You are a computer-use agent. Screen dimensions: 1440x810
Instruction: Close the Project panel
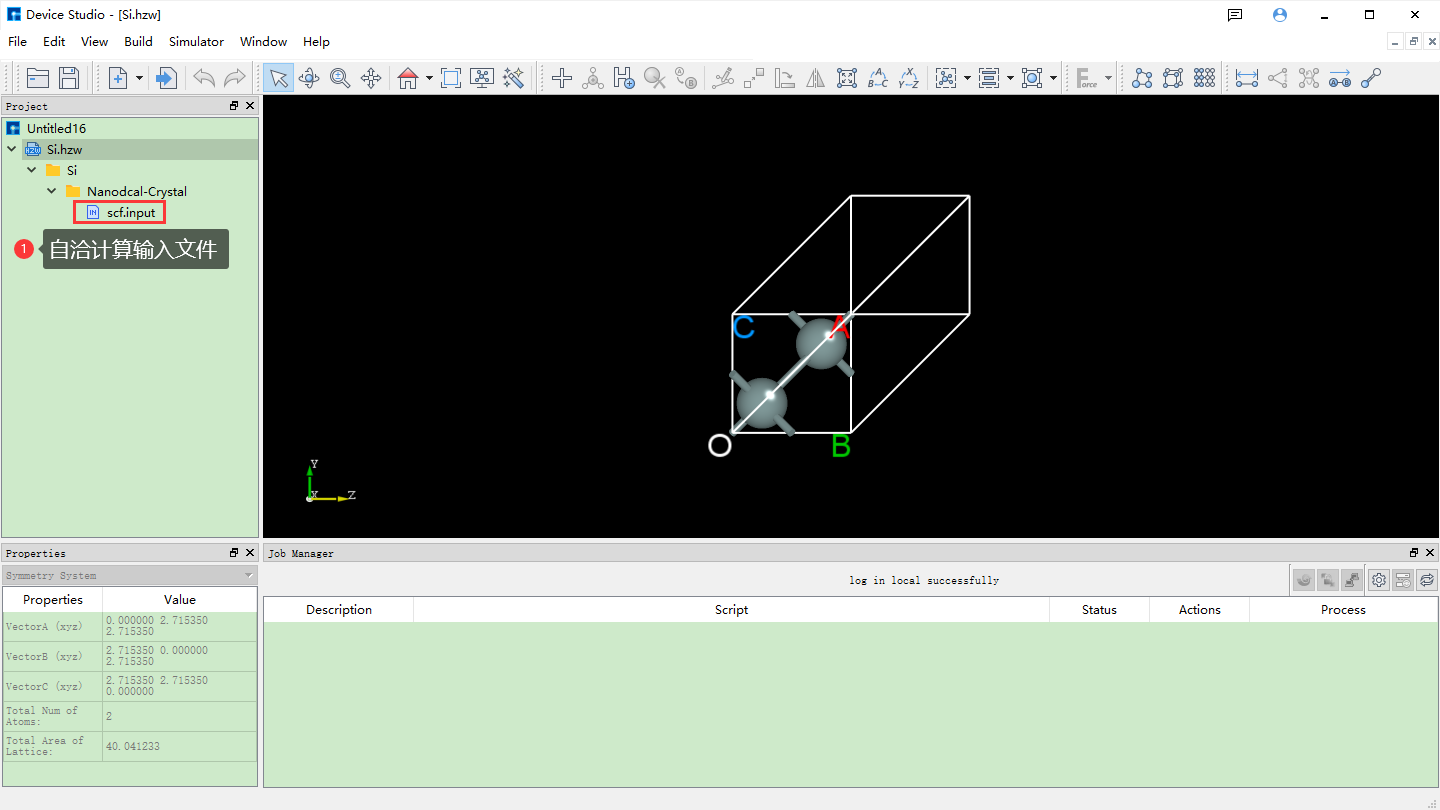coord(250,106)
